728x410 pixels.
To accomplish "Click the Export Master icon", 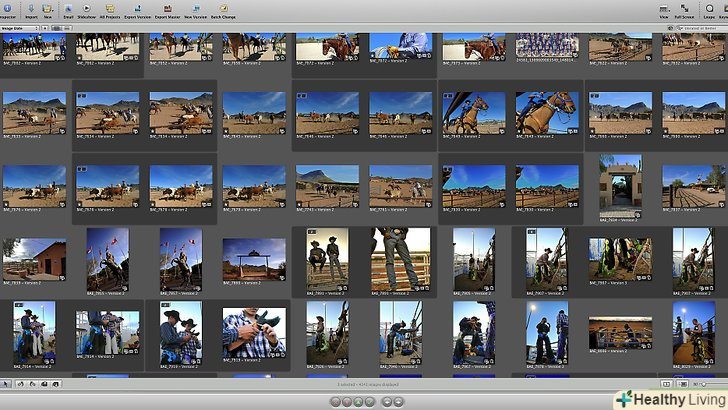I will (166, 10).
